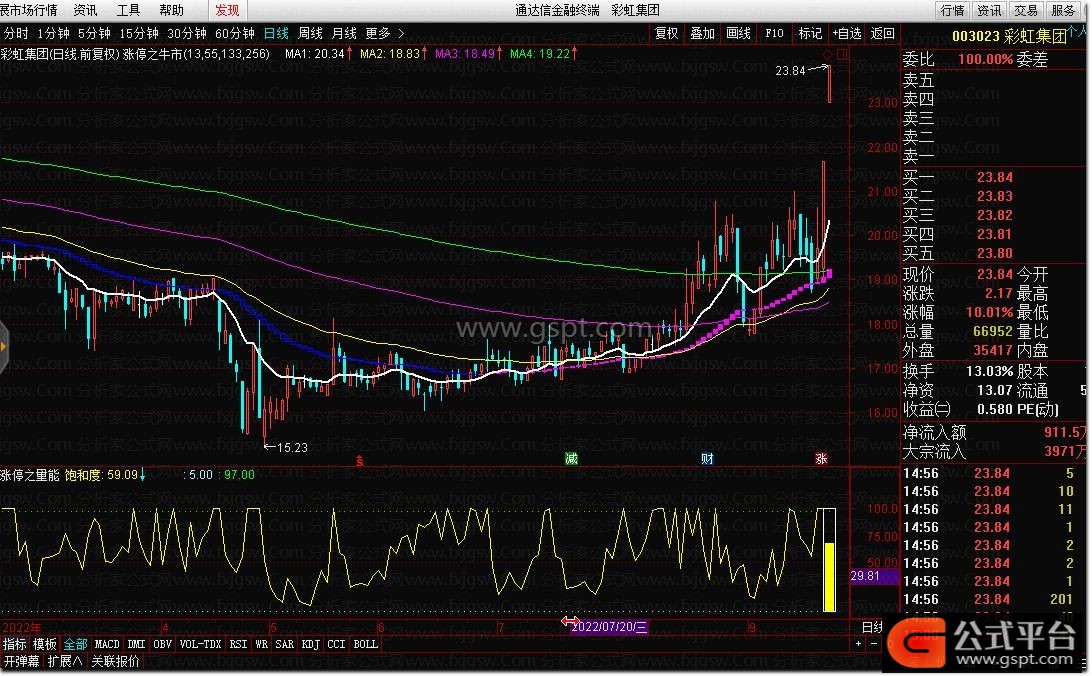Viewport: 1092px width, 676px height.
Task: Click the 交易 button at top right
Action: (1026, 10)
